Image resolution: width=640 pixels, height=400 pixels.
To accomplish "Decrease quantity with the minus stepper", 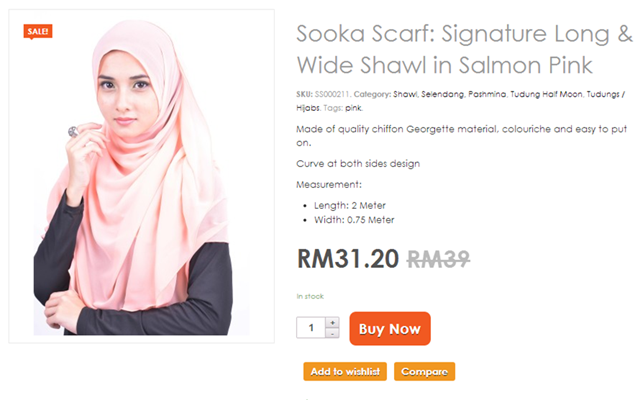I will tap(332, 333).
